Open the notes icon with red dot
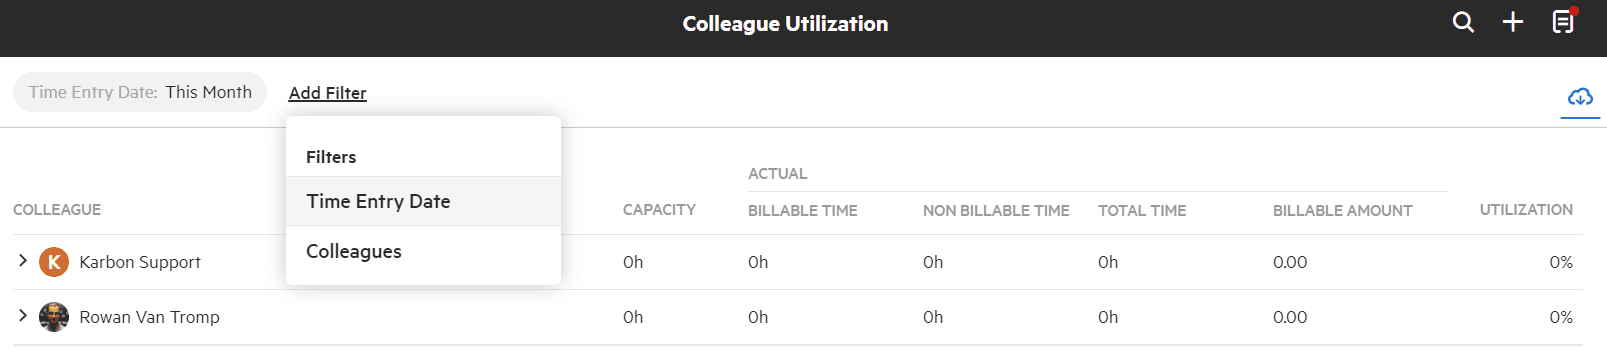Screen dimensions: 1607x360 click(1564, 21)
